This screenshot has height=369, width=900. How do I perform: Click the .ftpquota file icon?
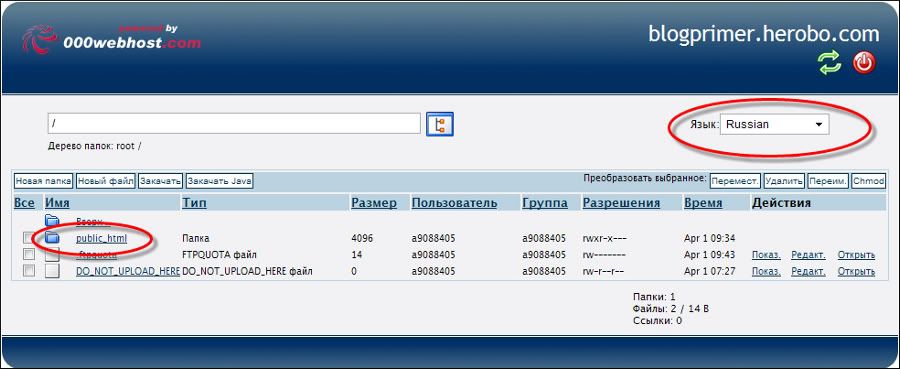pos(52,255)
